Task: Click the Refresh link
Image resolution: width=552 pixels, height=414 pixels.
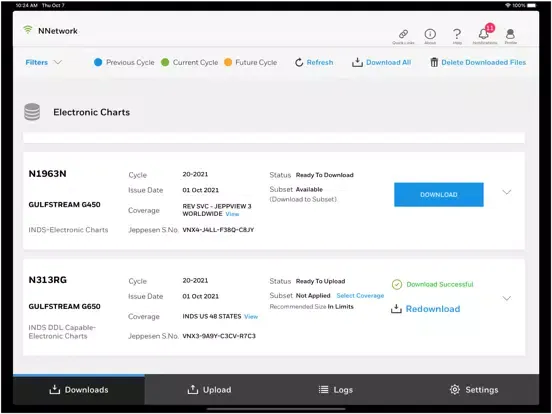Action: pos(320,62)
